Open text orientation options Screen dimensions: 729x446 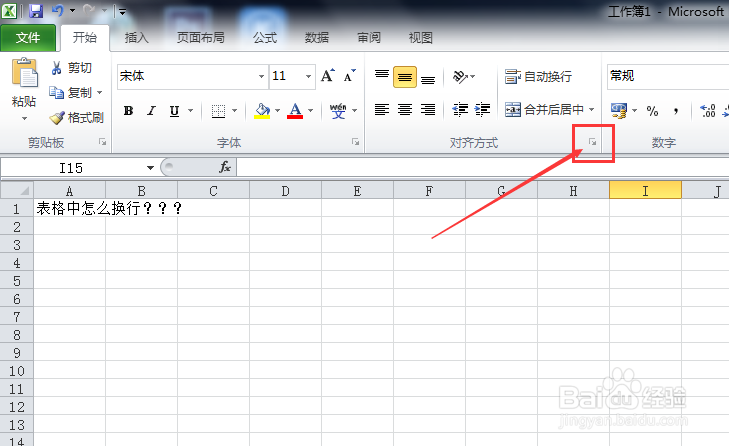pos(464,76)
